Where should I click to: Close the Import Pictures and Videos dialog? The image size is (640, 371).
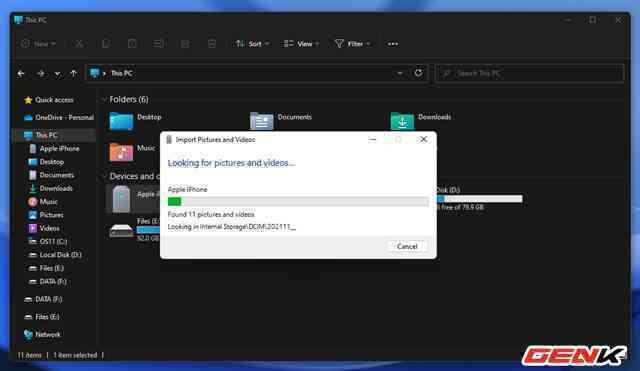point(424,140)
